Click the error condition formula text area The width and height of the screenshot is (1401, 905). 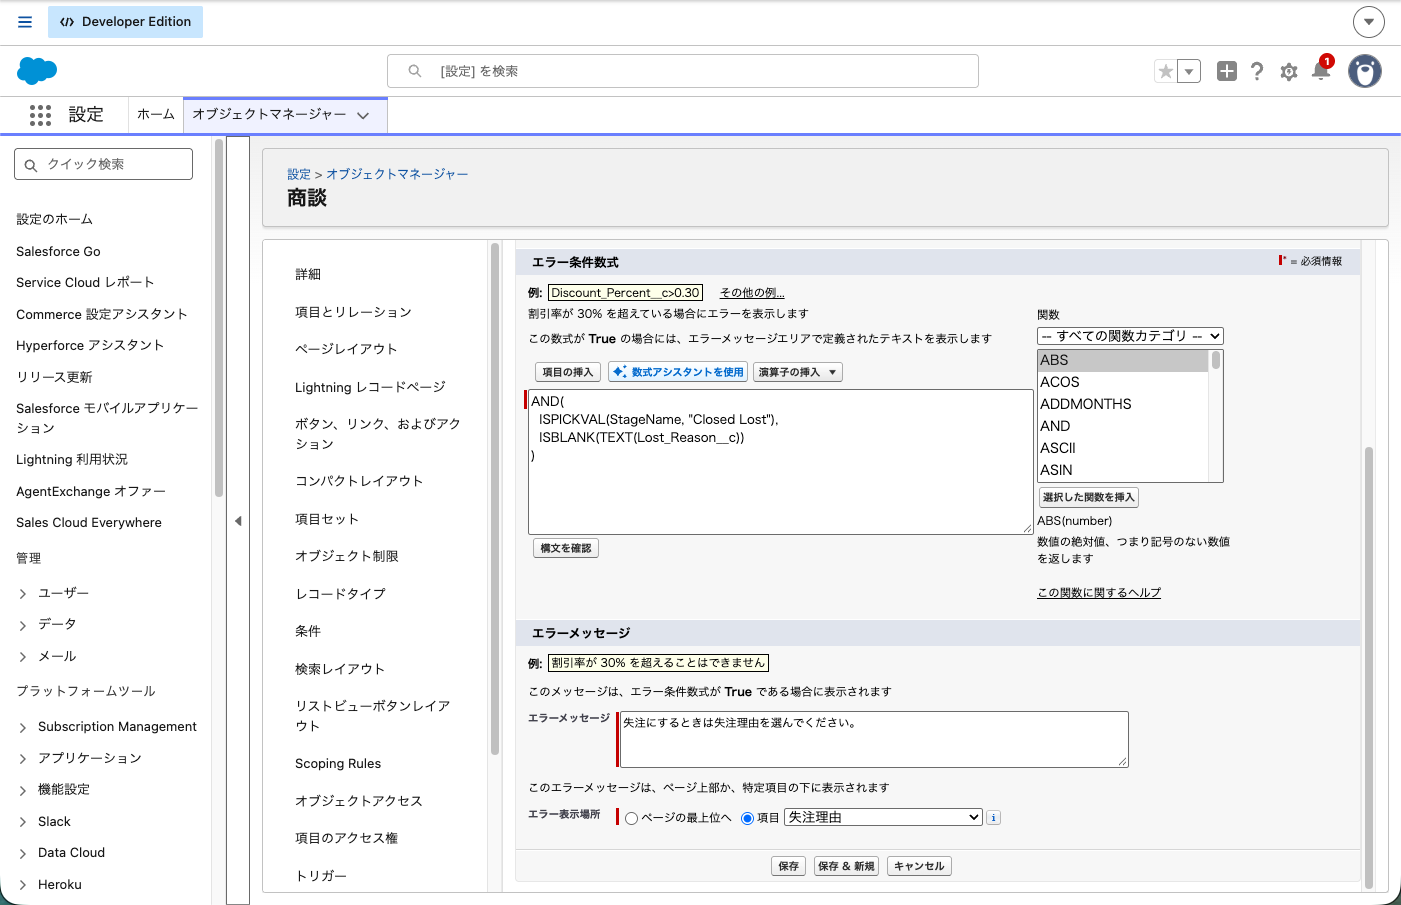coord(780,462)
